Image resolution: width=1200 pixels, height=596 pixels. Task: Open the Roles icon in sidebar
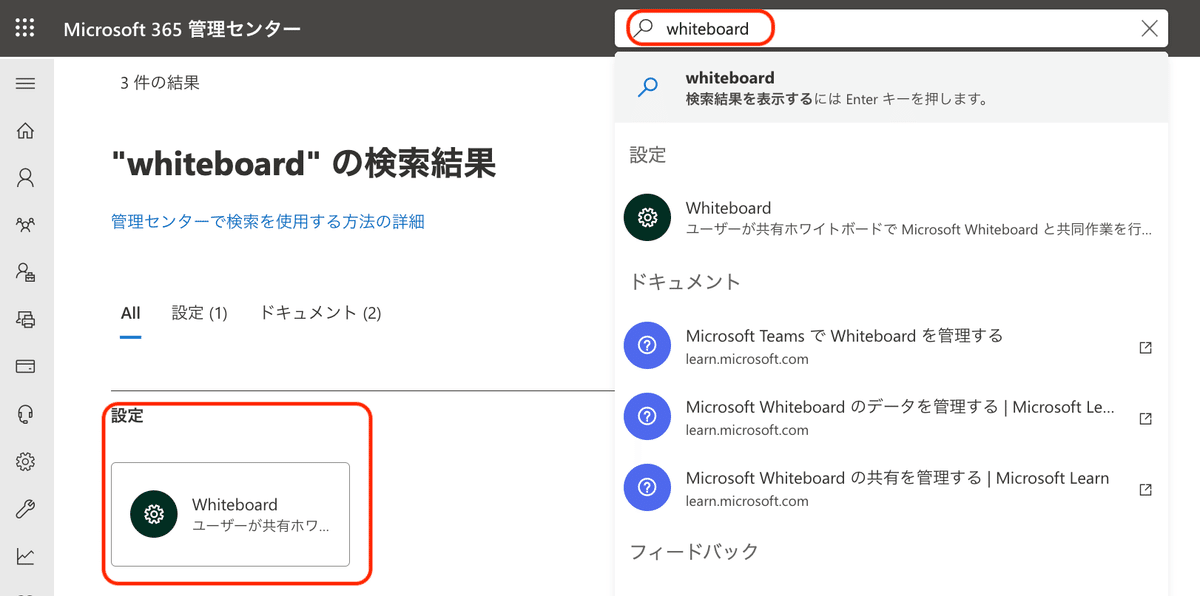coord(26,272)
